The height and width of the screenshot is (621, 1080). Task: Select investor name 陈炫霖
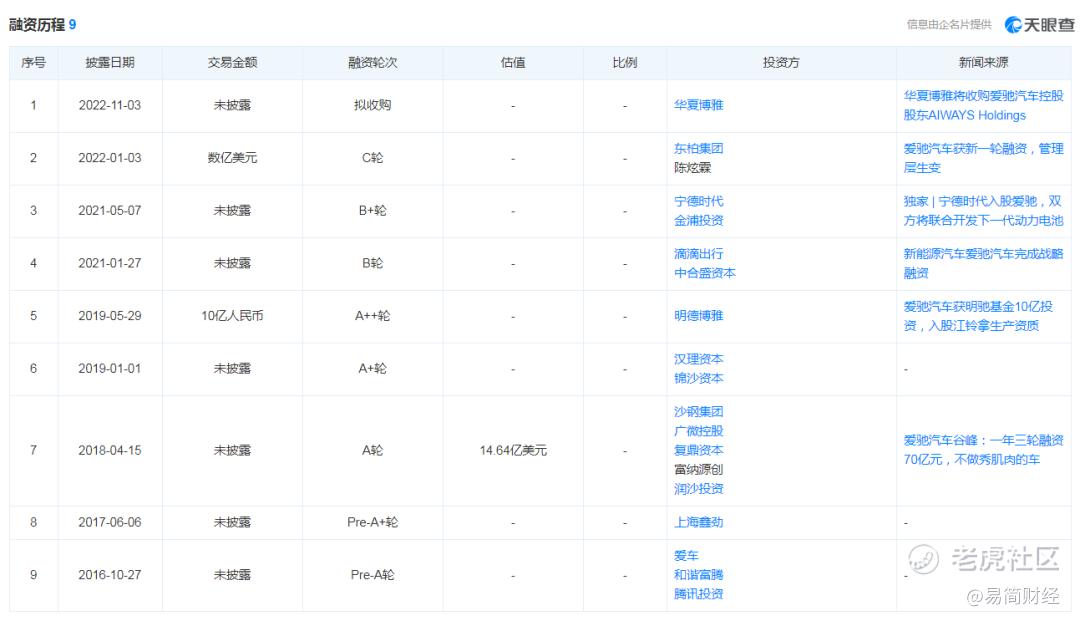692,167
